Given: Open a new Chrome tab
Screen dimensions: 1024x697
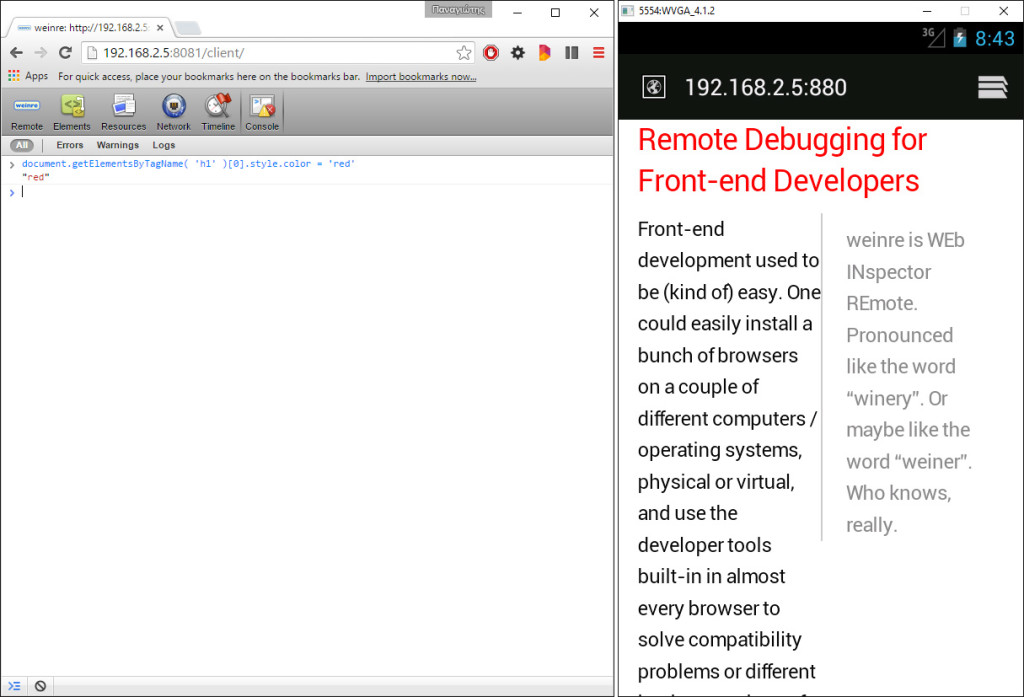Looking at the screenshot, I should pos(188,28).
